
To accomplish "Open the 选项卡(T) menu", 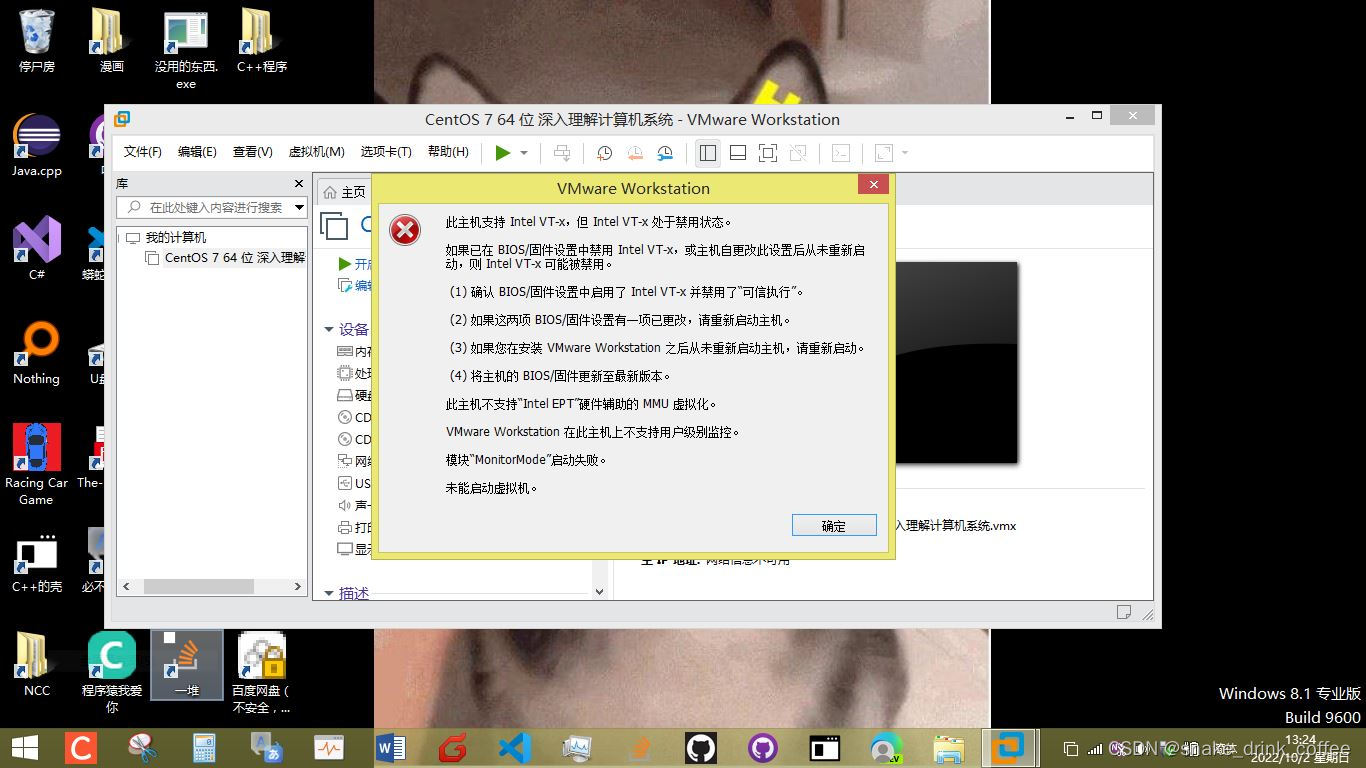I will [x=386, y=152].
